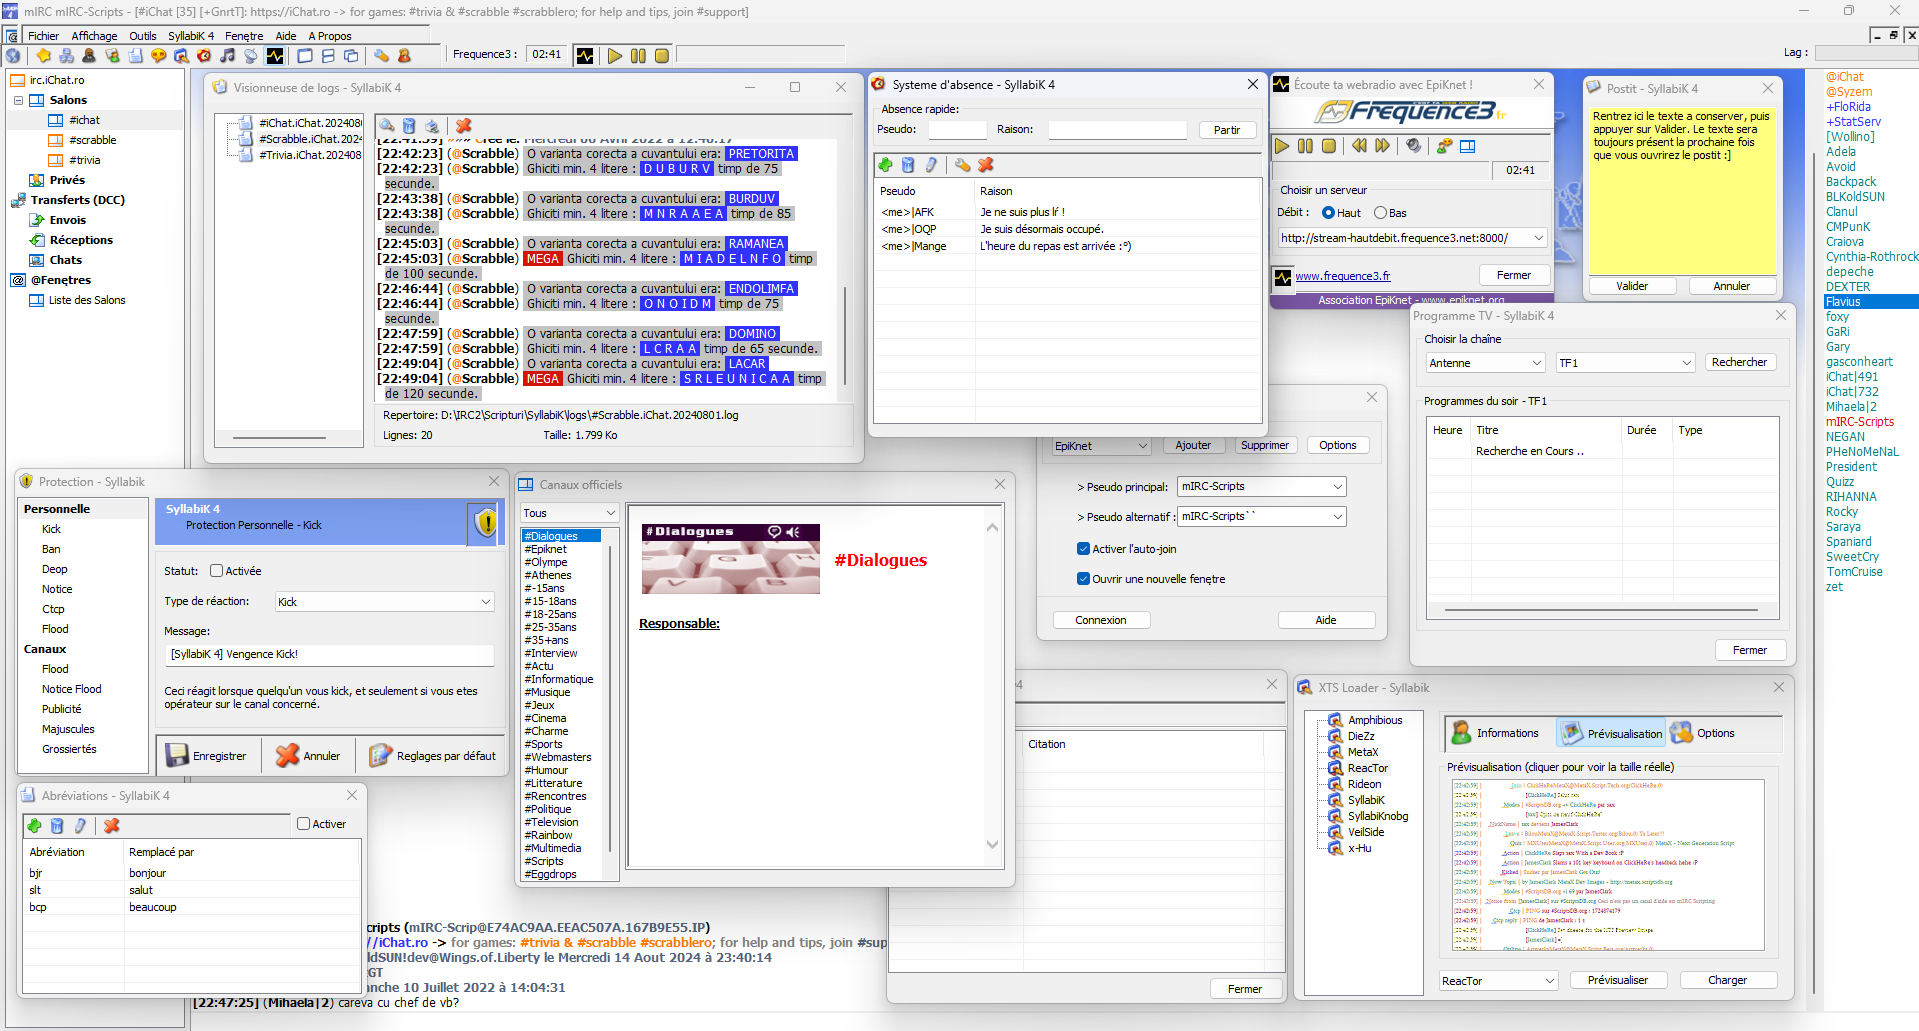Click the wrench options icon in main toolbar

pos(381,56)
